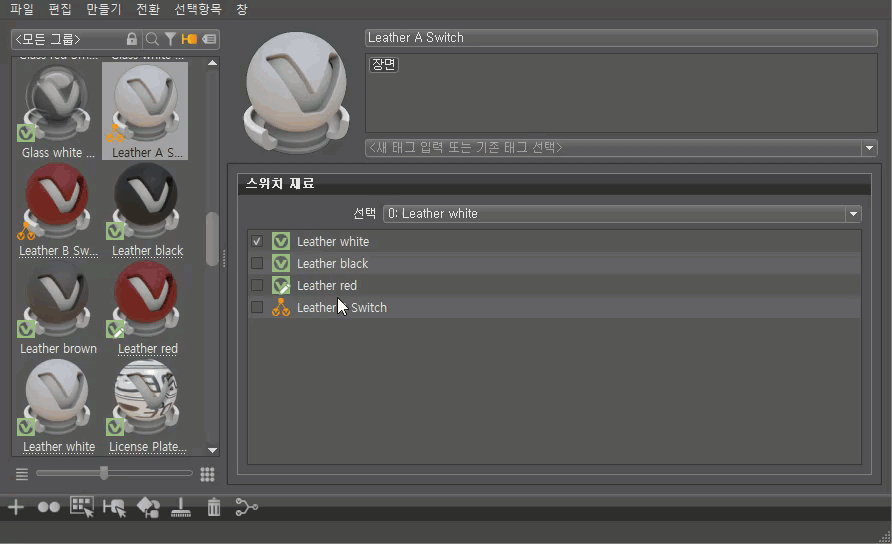Check the Leather Switch row checkbox

pyautogui.click(x=257, y=307)
